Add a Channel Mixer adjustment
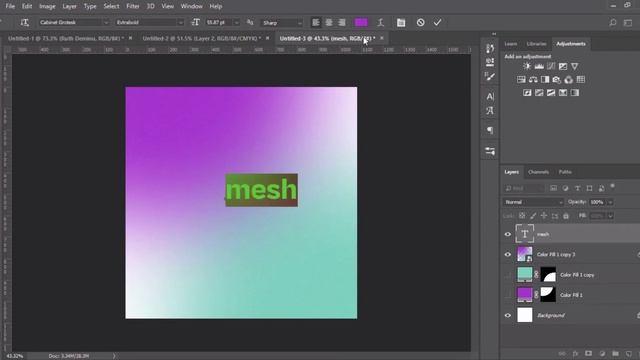Screen dimensions: 640x360 [x=569, y=80]
